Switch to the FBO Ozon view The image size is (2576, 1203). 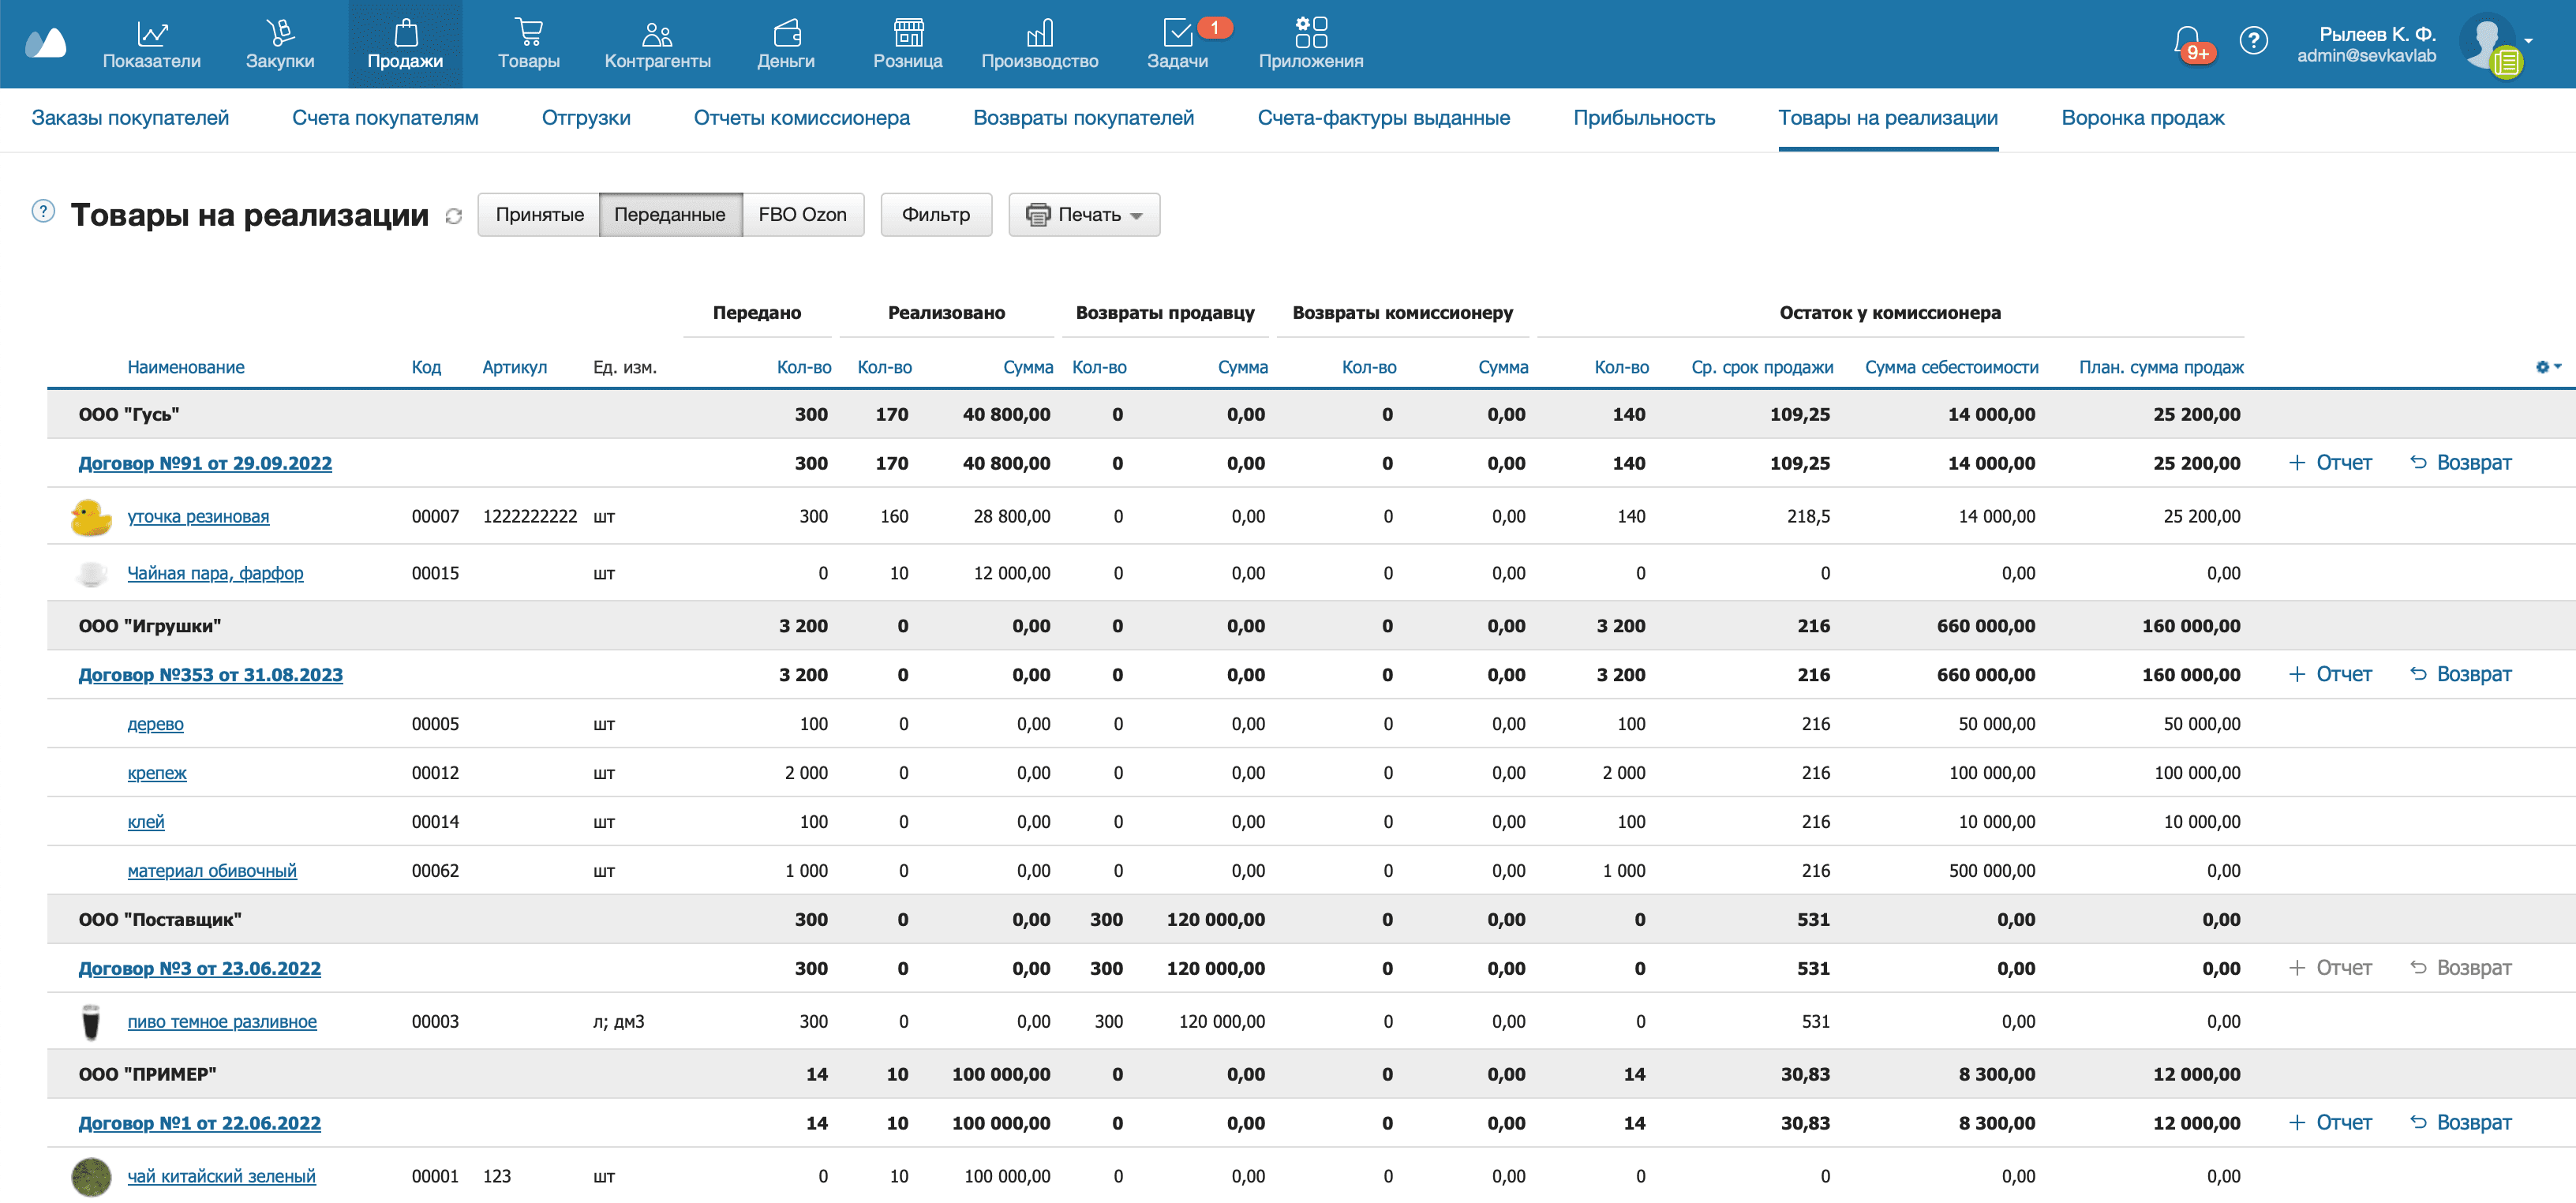(802, 215)
